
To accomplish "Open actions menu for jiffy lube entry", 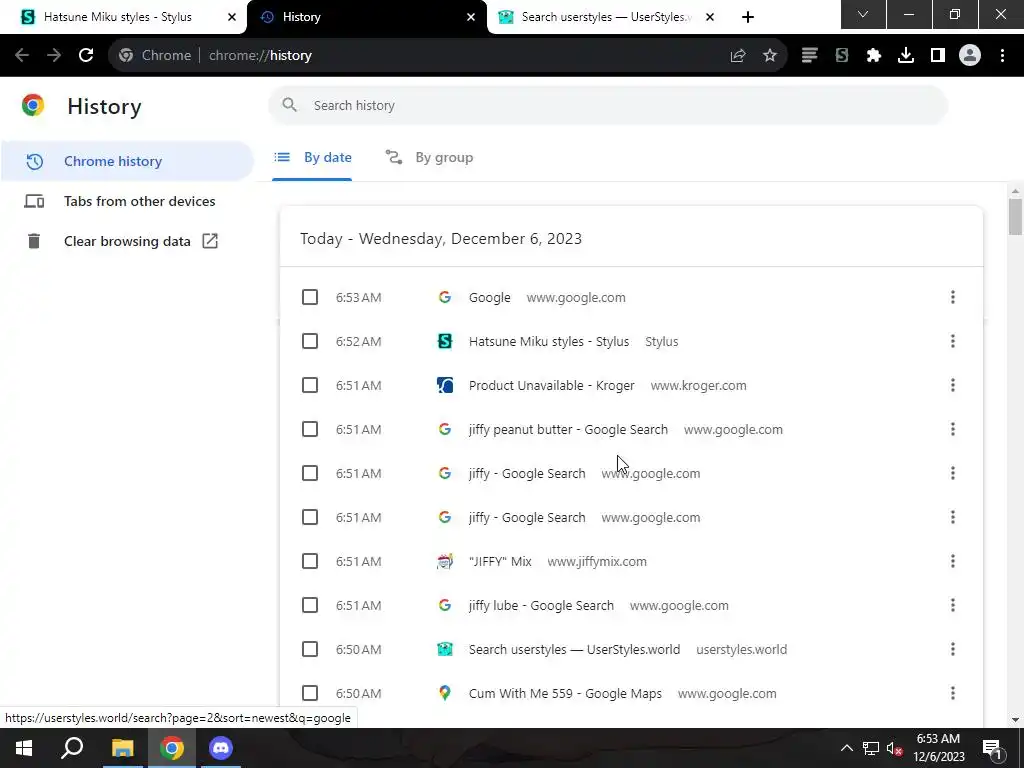I will click(953, 605).
